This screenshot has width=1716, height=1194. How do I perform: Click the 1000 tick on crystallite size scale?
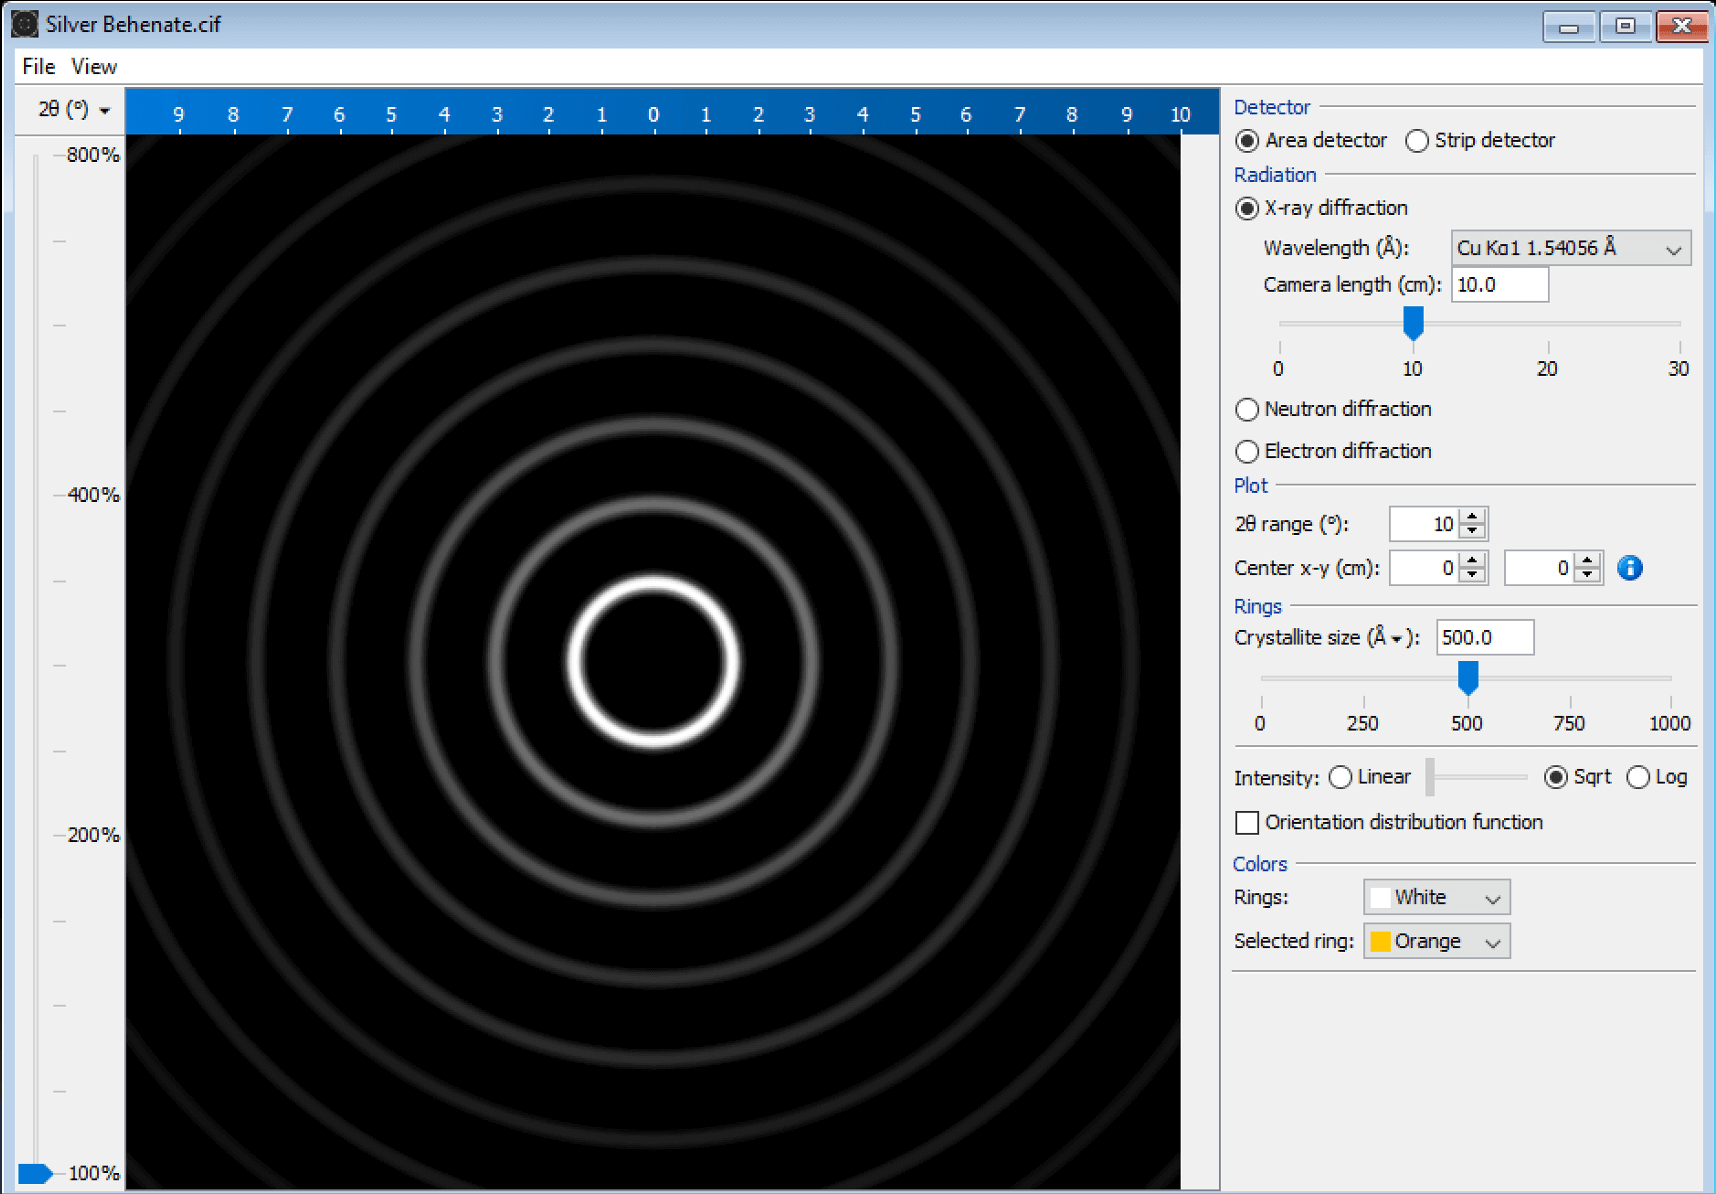click(x=1669, y=723)
